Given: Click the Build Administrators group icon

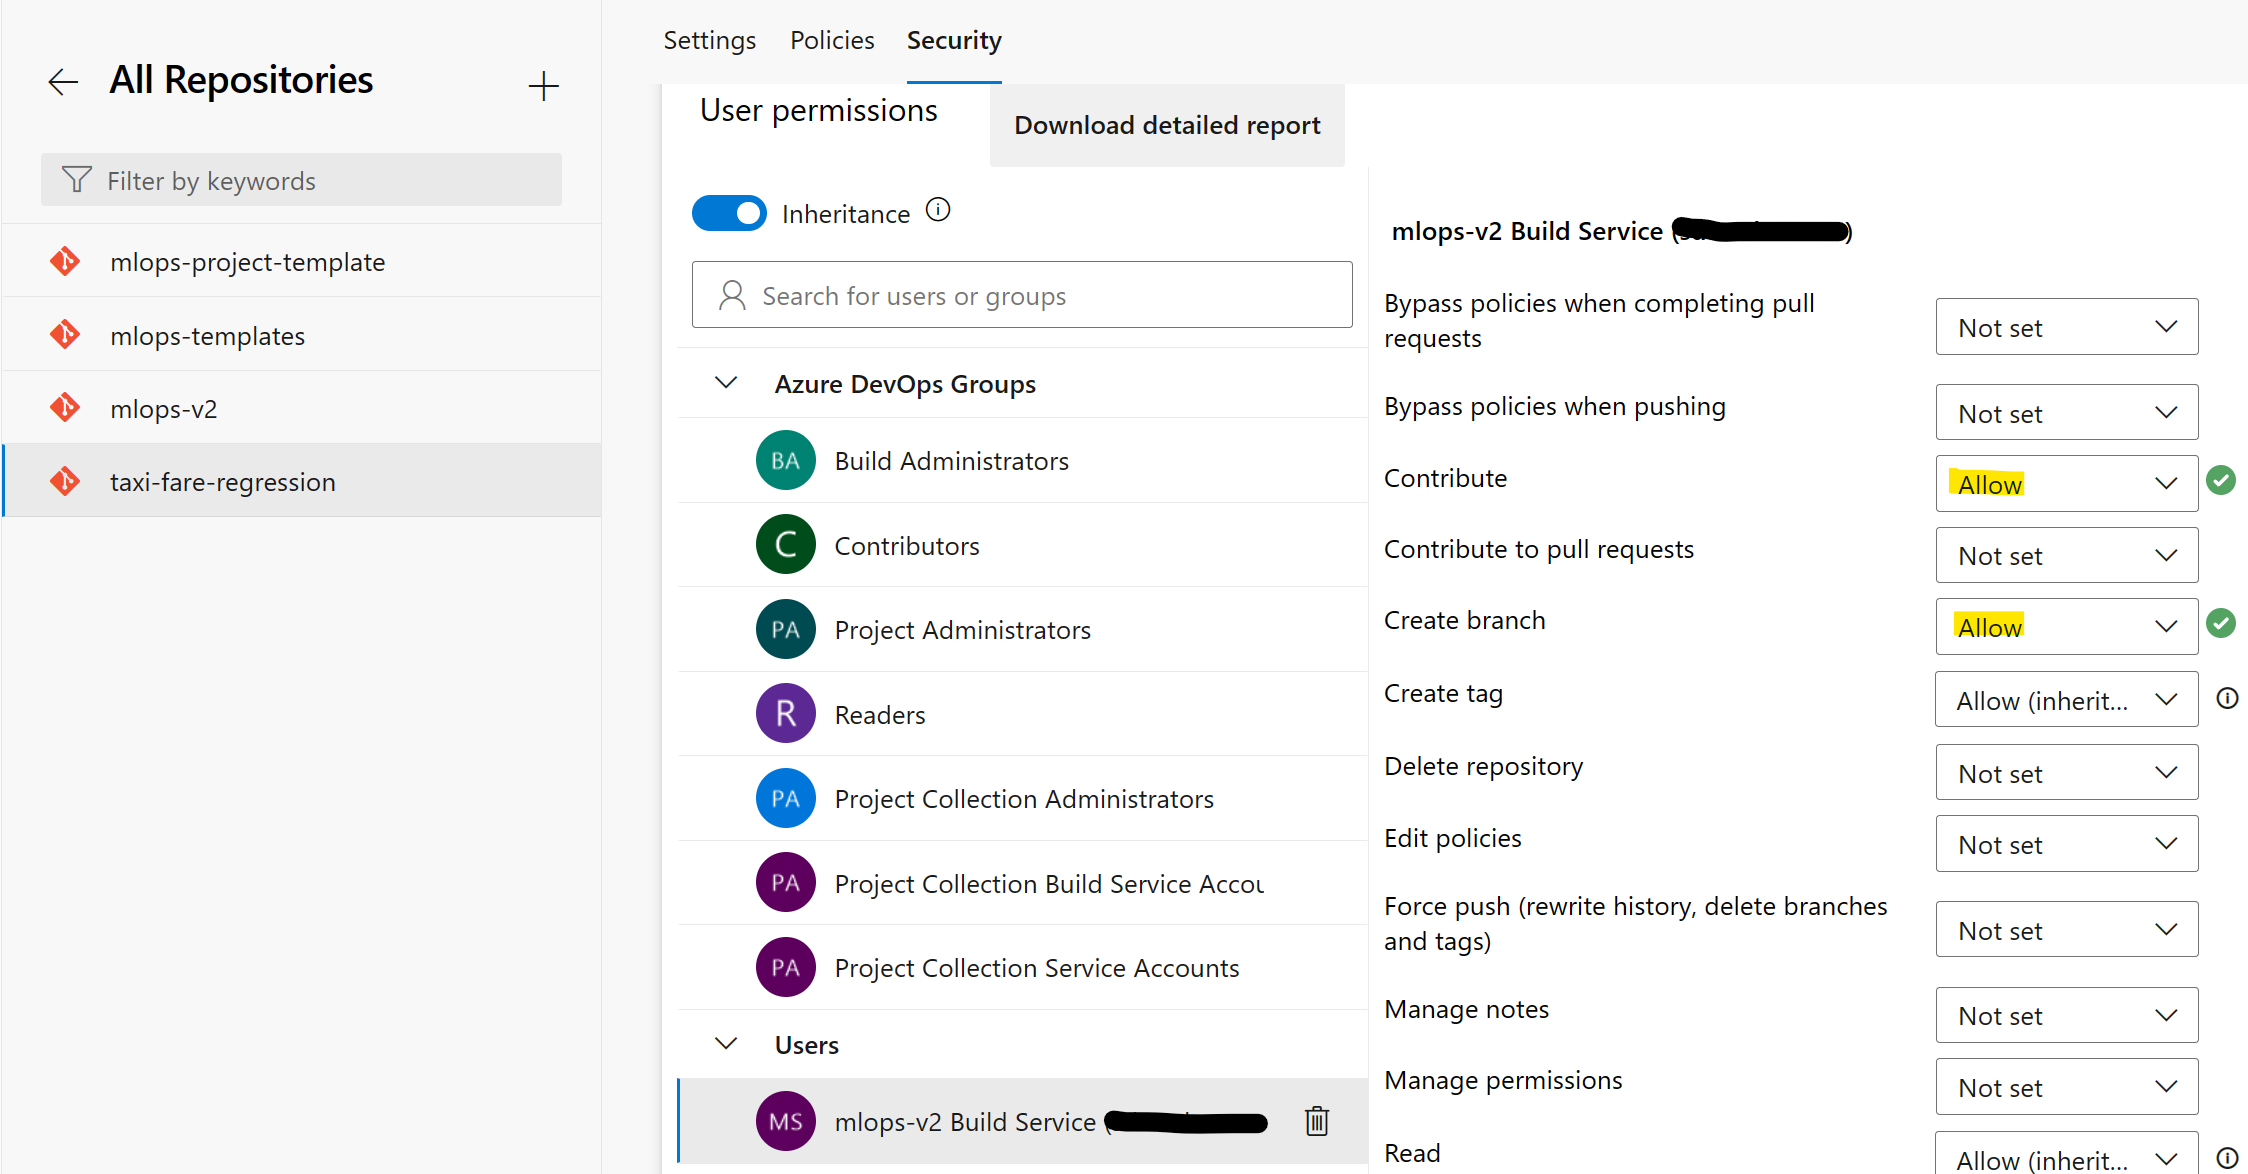Looking at the screenshot, I should [785, 461].
